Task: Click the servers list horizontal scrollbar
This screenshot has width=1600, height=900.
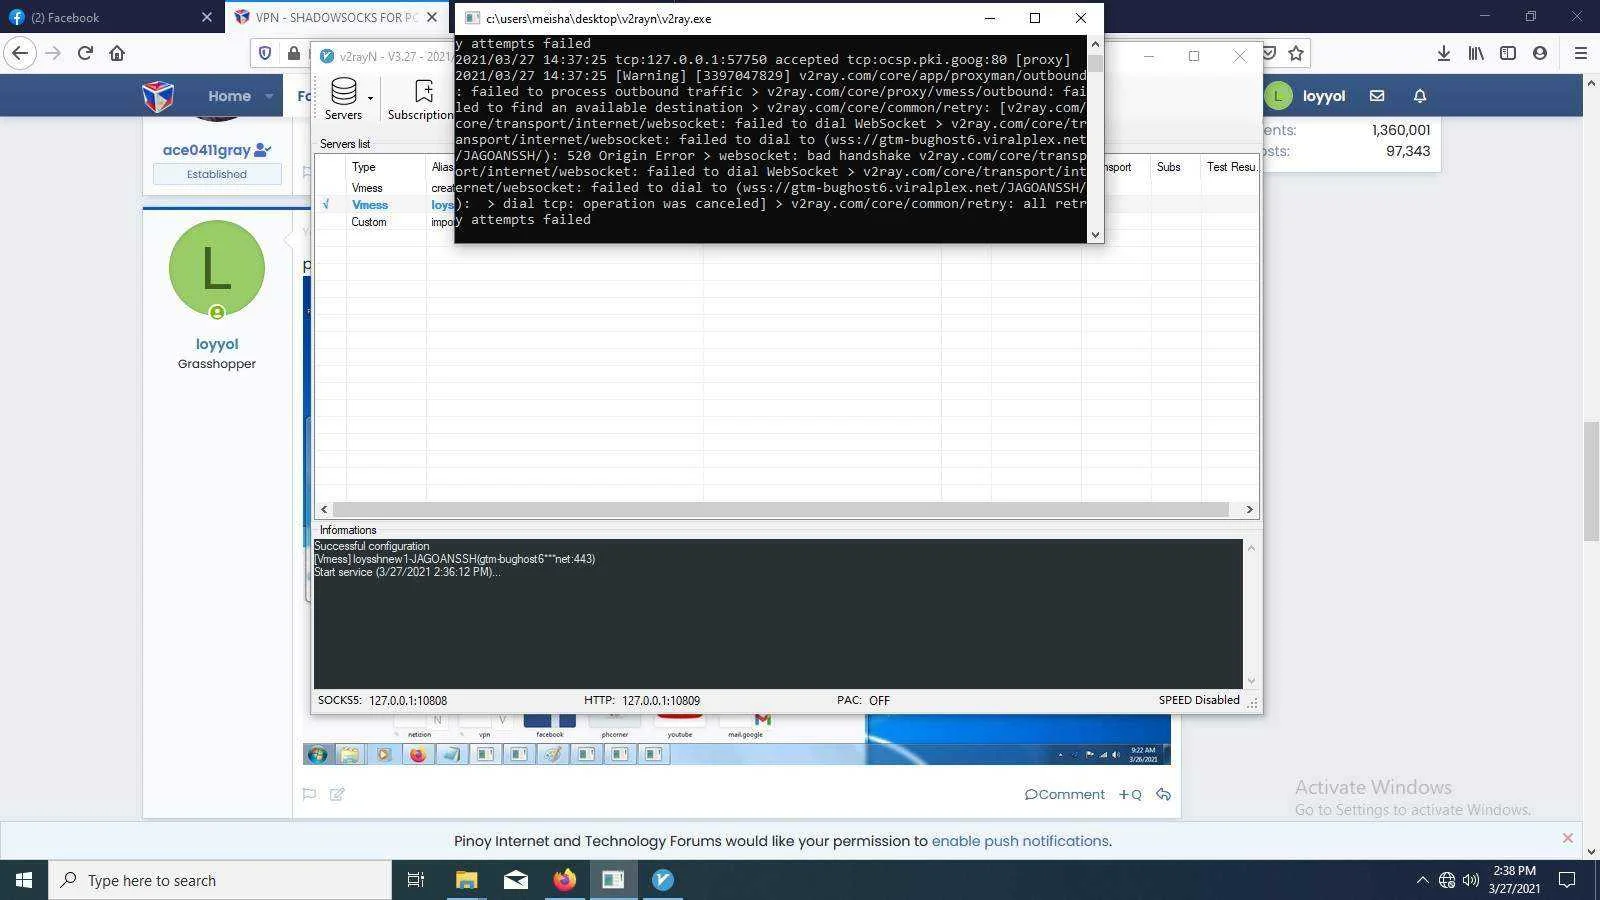Action: click(x=780, y=509)
